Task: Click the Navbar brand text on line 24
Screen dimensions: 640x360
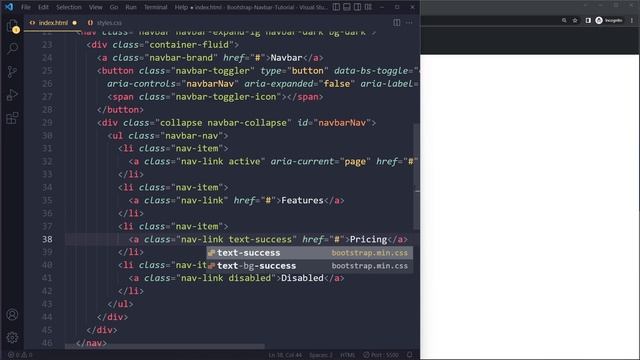Action: coord(286,58)
